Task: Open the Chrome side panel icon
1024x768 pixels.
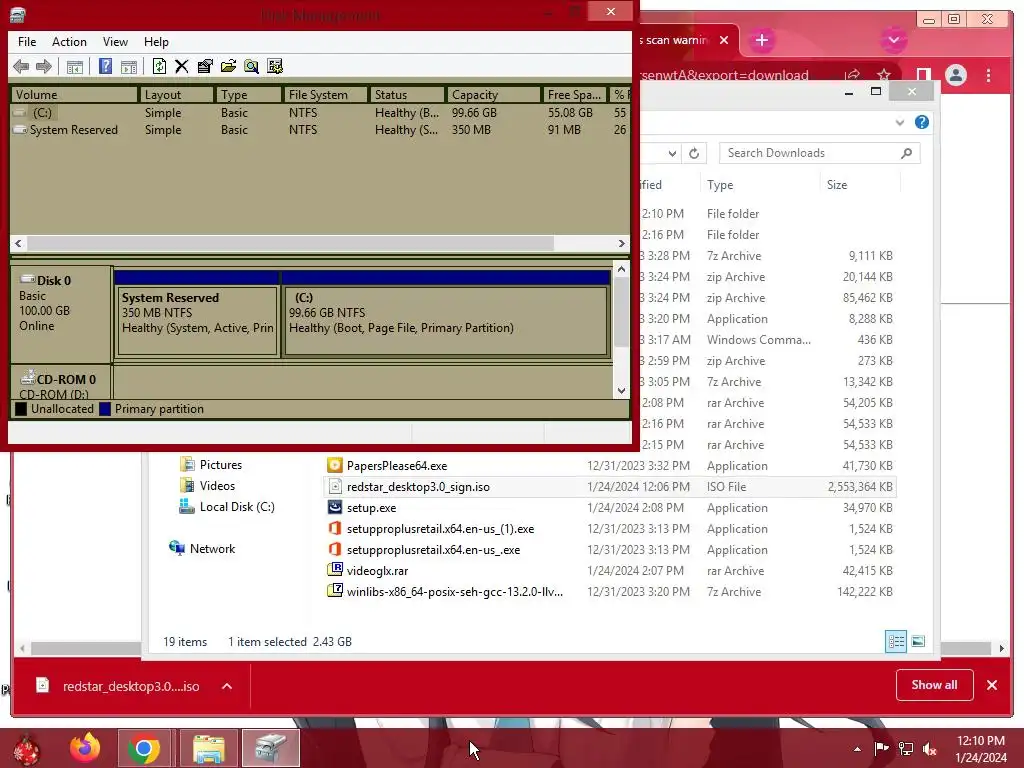Action: click(923, 75)
